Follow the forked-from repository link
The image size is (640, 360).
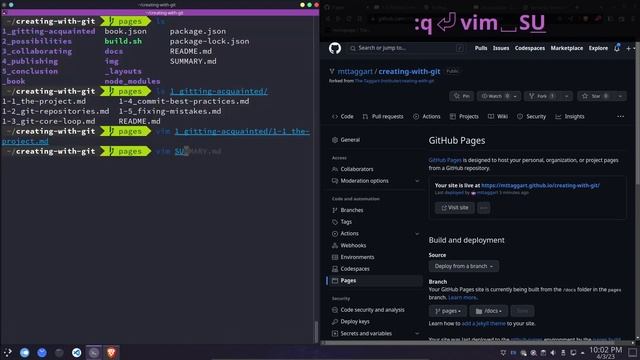394,81
